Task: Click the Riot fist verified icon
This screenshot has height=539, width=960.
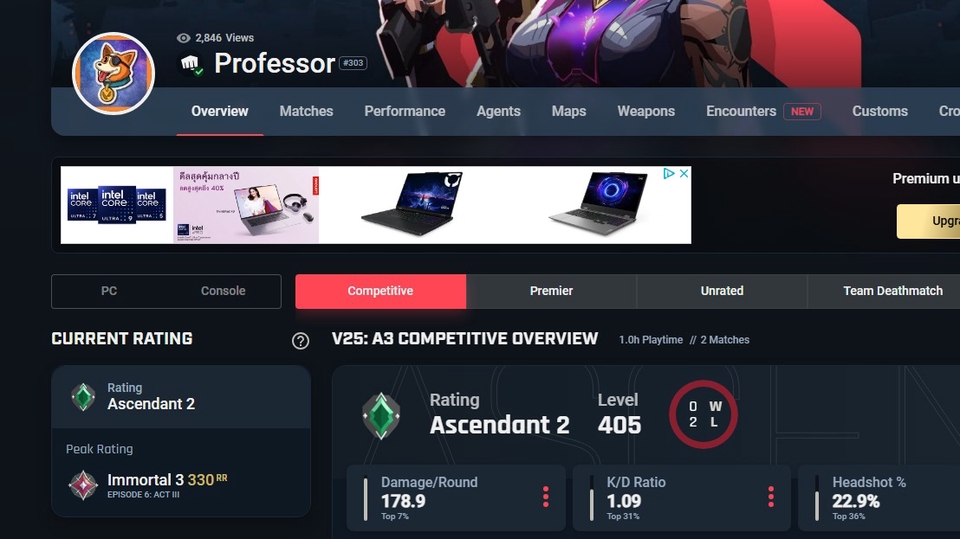Action: pyautogui.click(x=190, y=64)
